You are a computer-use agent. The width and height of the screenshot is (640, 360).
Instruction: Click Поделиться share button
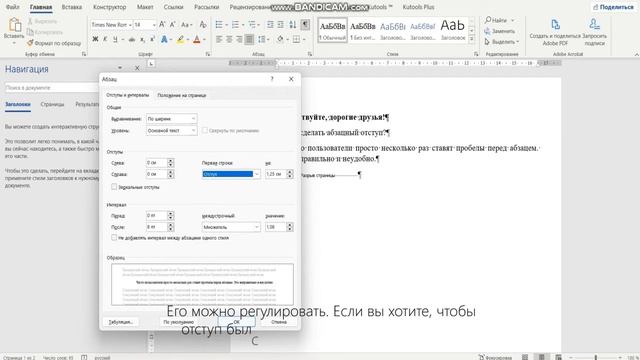click(x=613, y=7)
